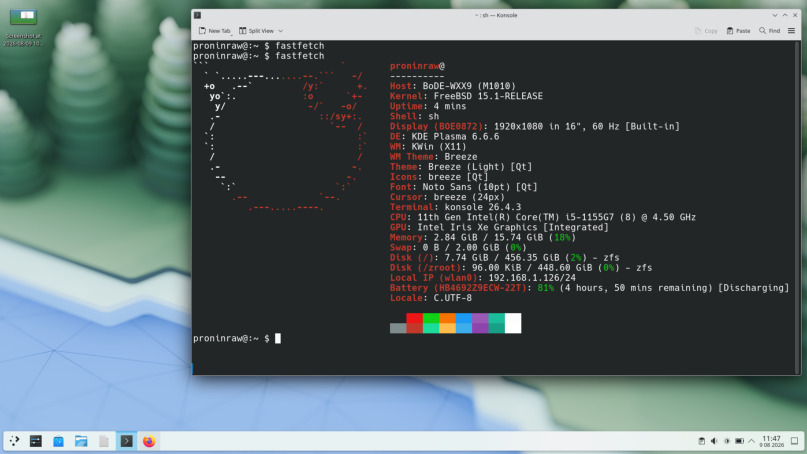Click the 'Intel Iris Xe Graphics' GPU text
Screen dimensions: 807x454
pyautogui.click(x=477, y=228)
